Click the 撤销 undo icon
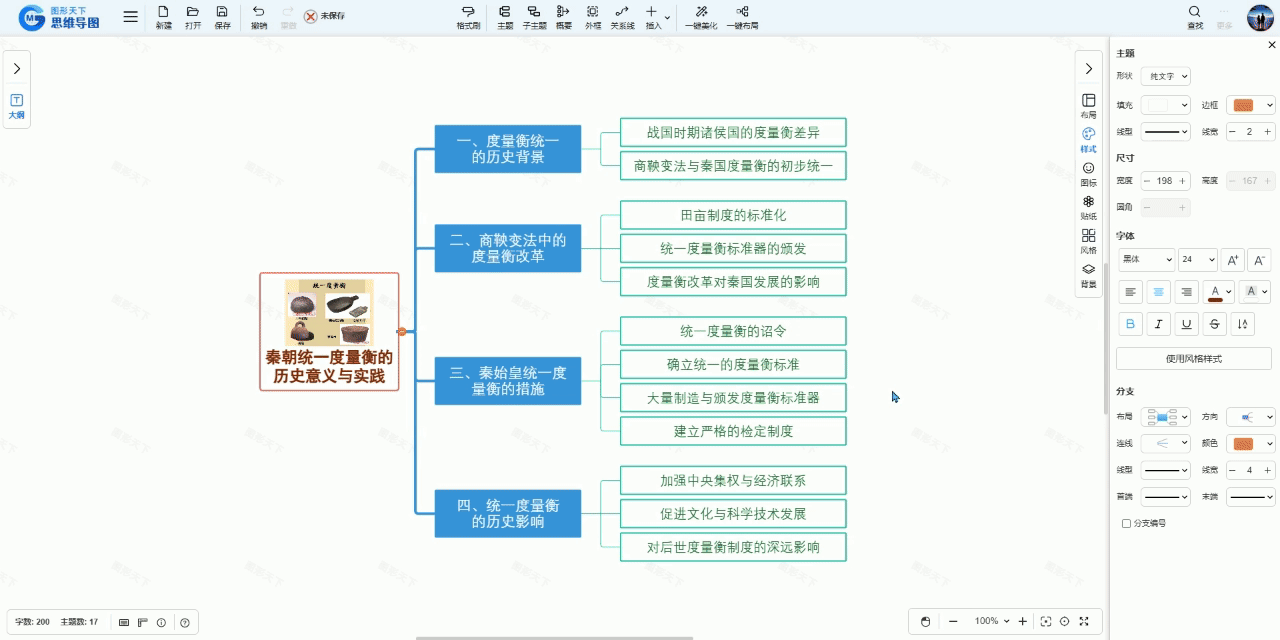Image resolution: width=1280 pixels, height=640 pixels. (259, 17)
